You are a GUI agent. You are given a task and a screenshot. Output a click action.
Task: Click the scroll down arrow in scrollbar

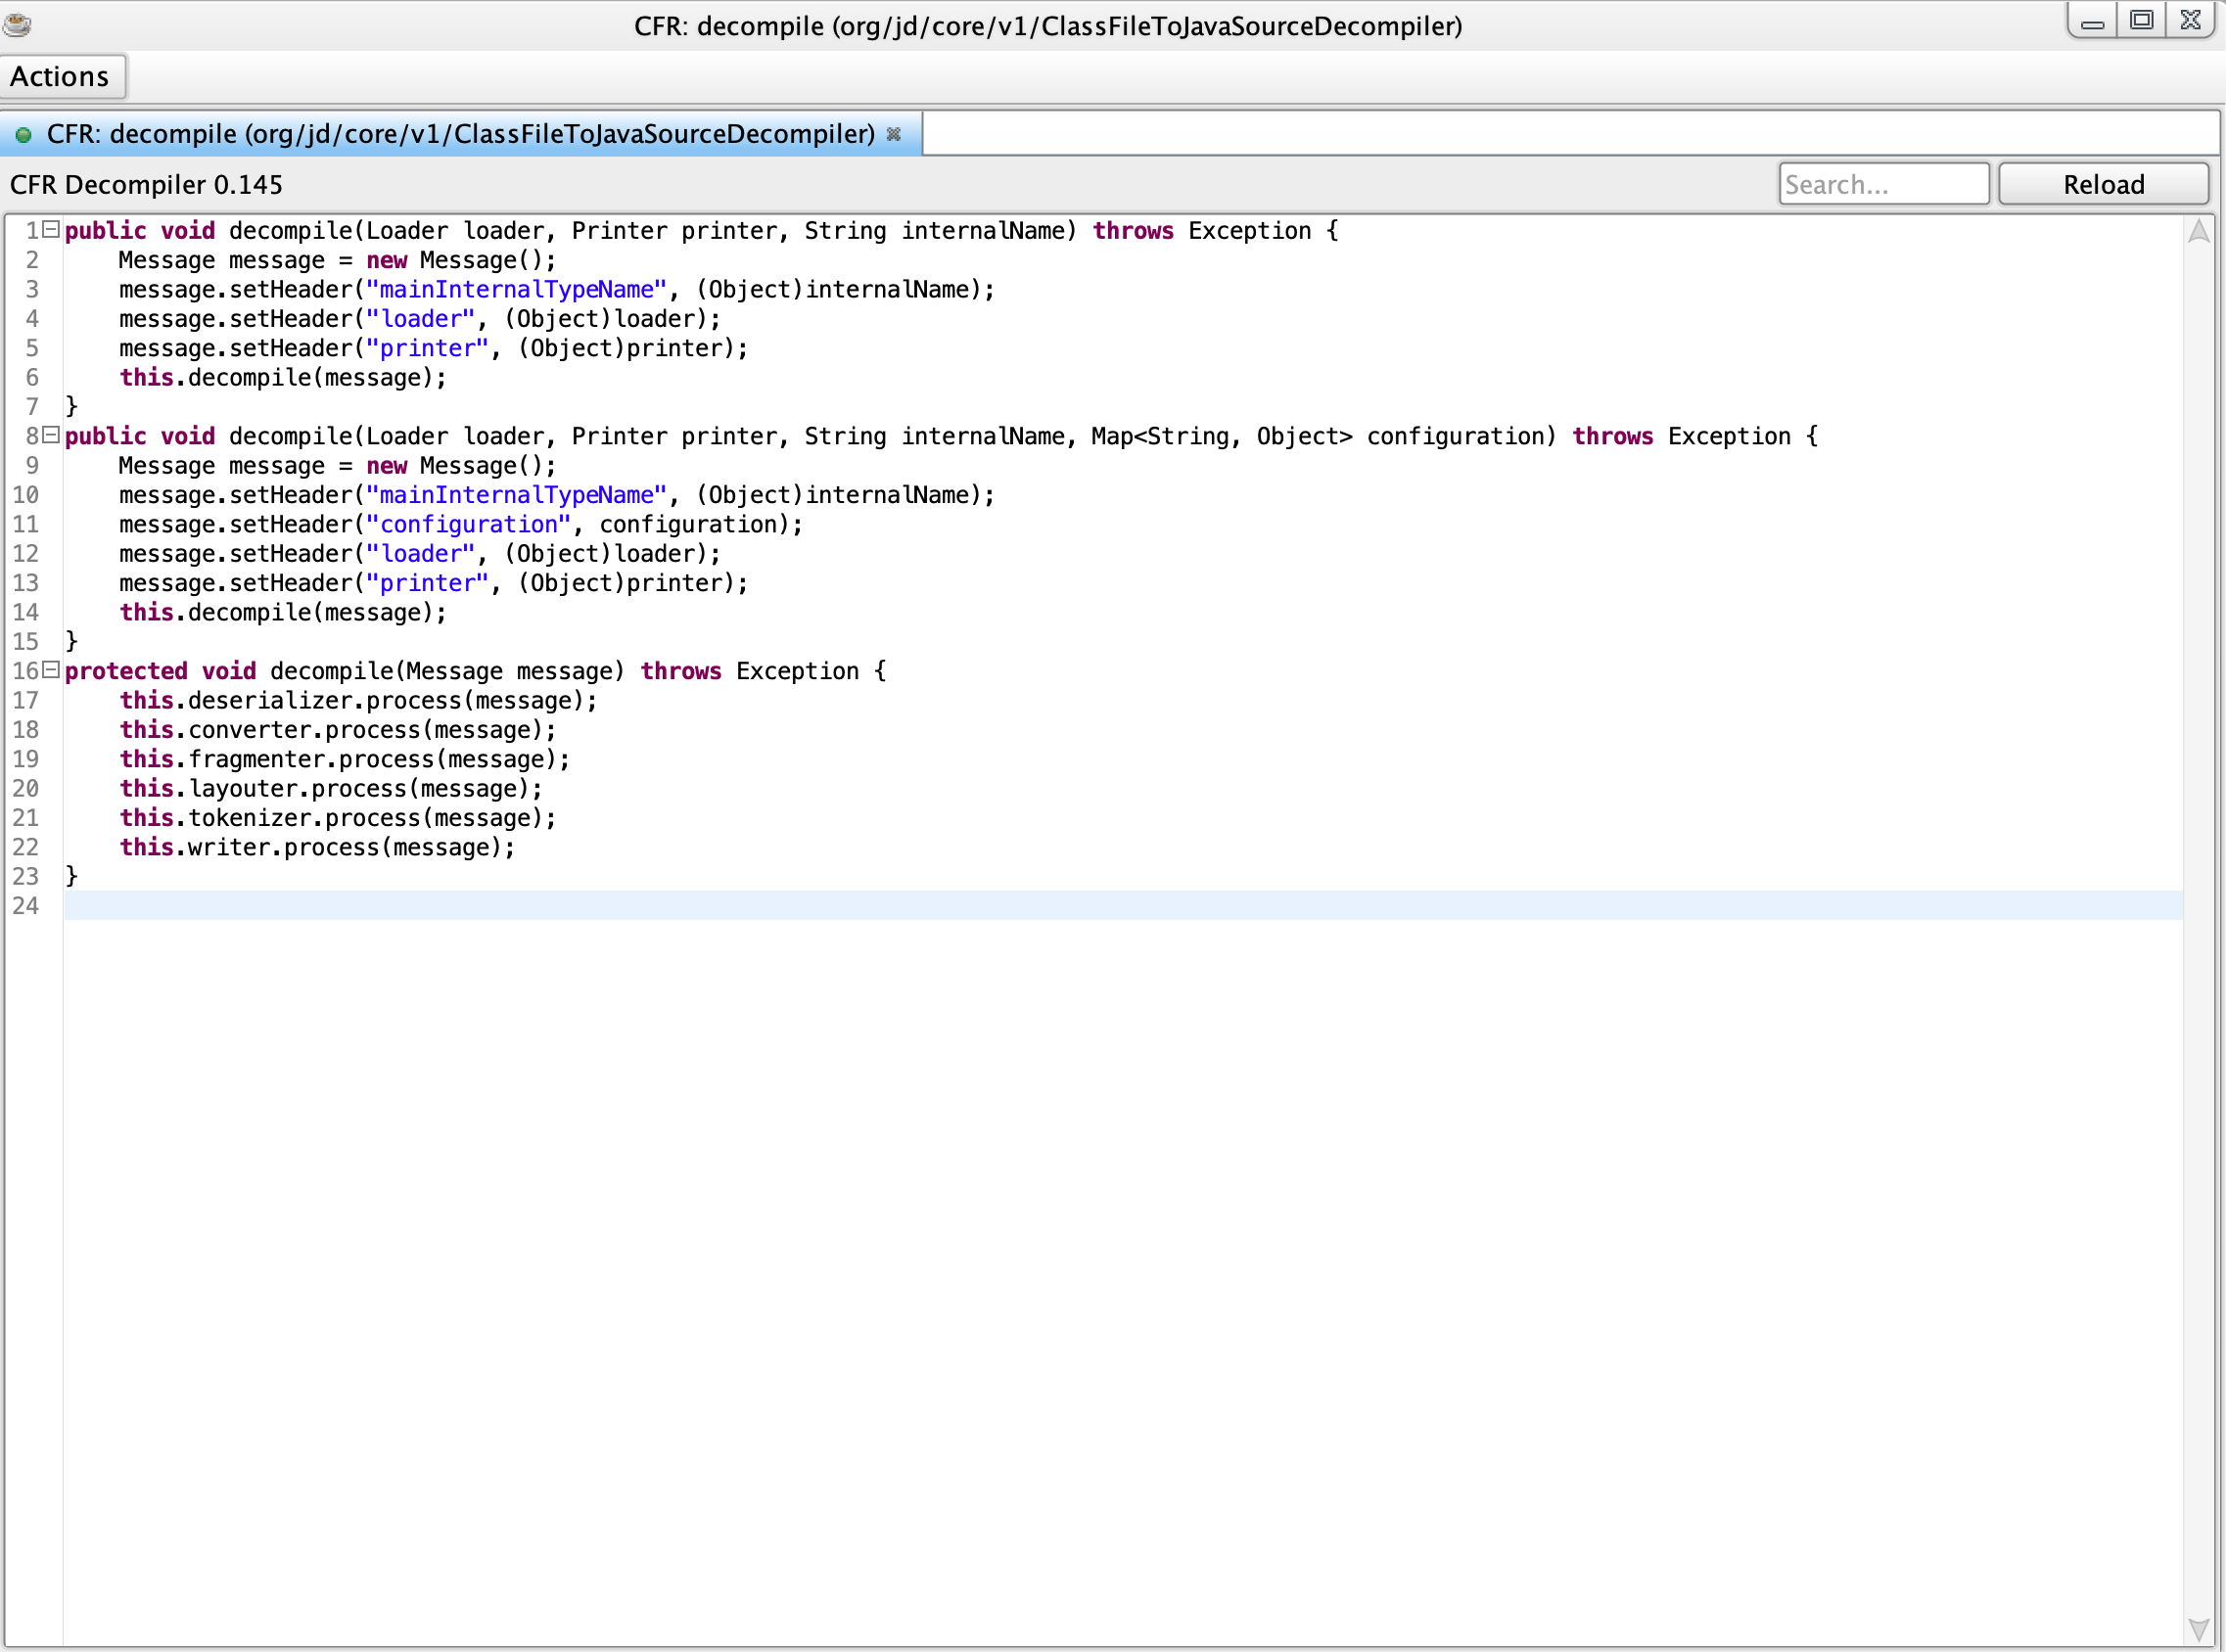(x=2198, y=1629)
